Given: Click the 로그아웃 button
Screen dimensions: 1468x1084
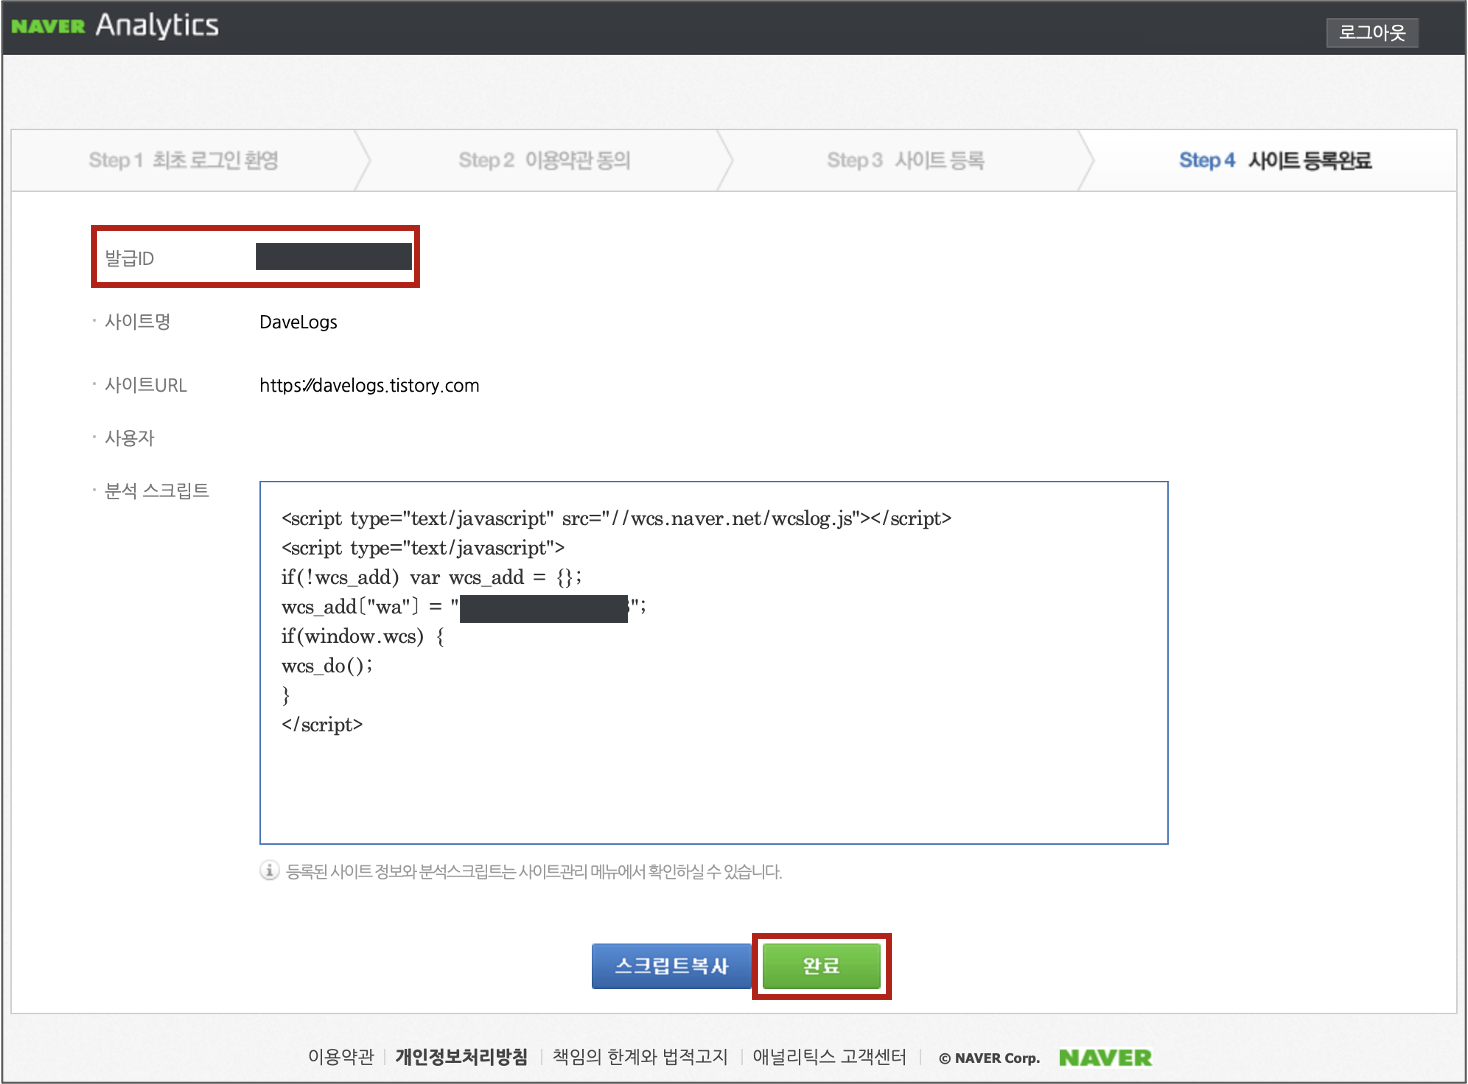Looking at the screenshot, I should point(1372,32).
